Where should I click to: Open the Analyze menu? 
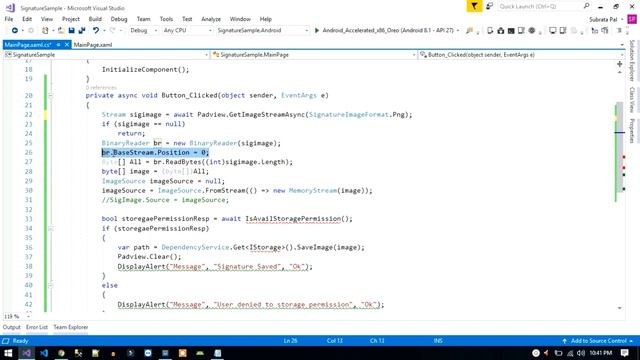(x=211, y=19)
